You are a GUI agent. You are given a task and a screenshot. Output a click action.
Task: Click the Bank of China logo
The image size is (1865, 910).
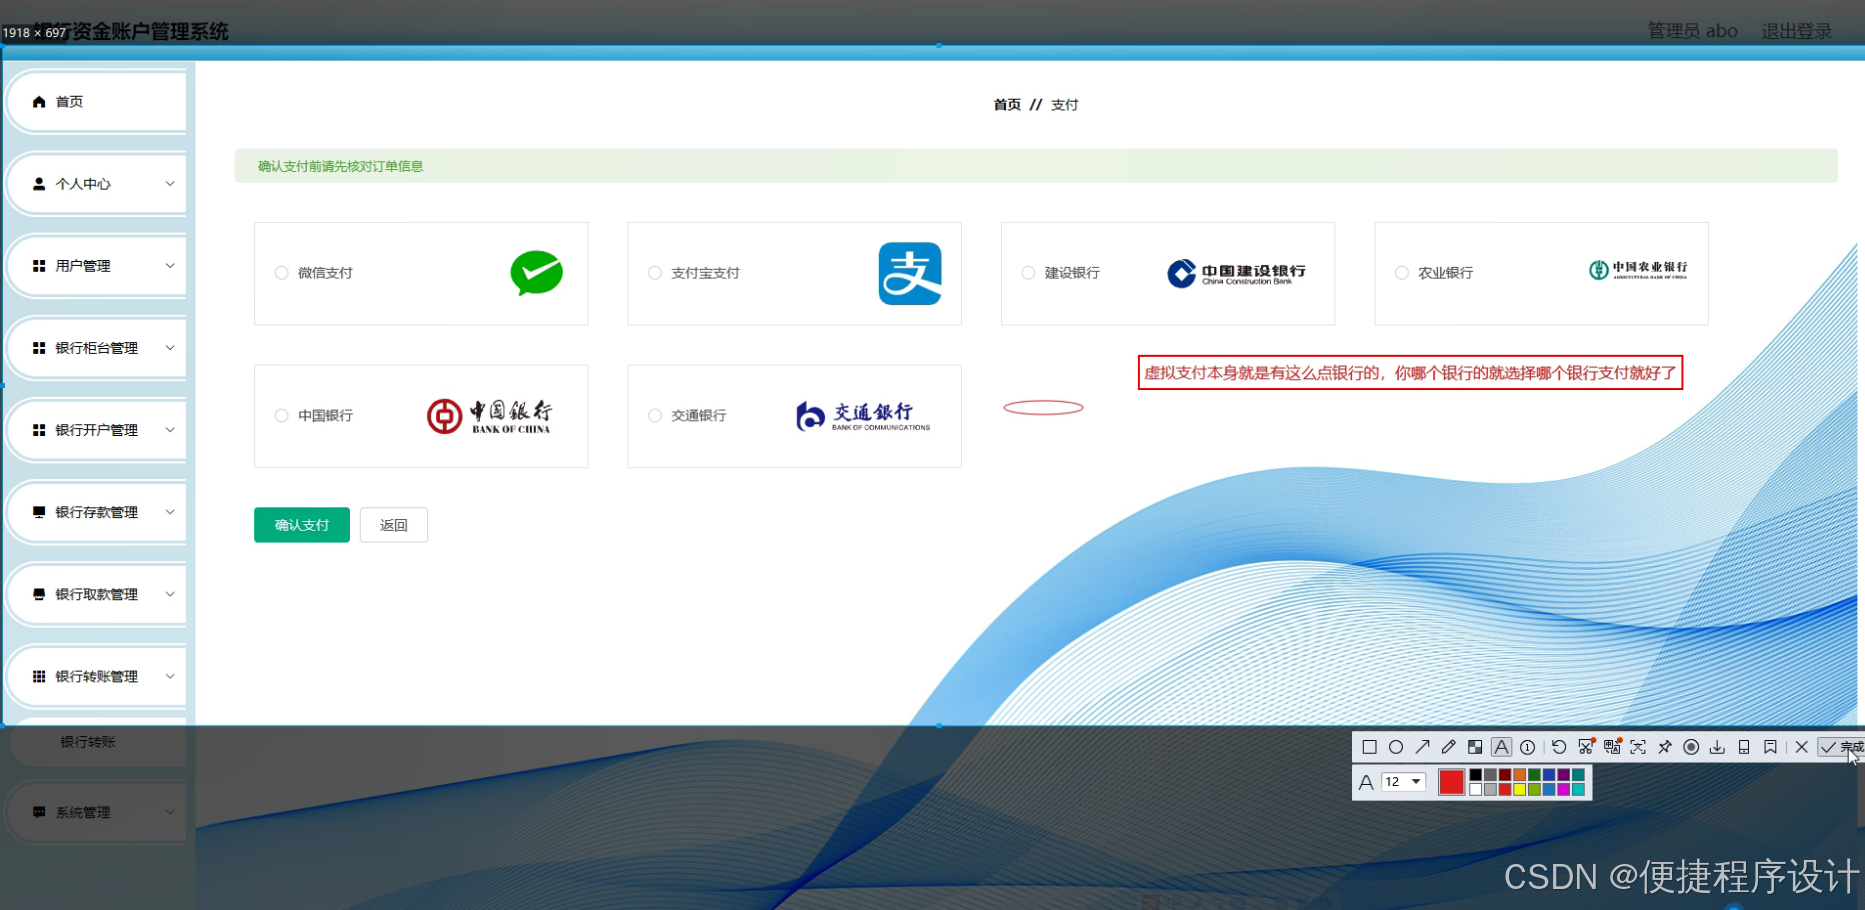tap(489, 416)
